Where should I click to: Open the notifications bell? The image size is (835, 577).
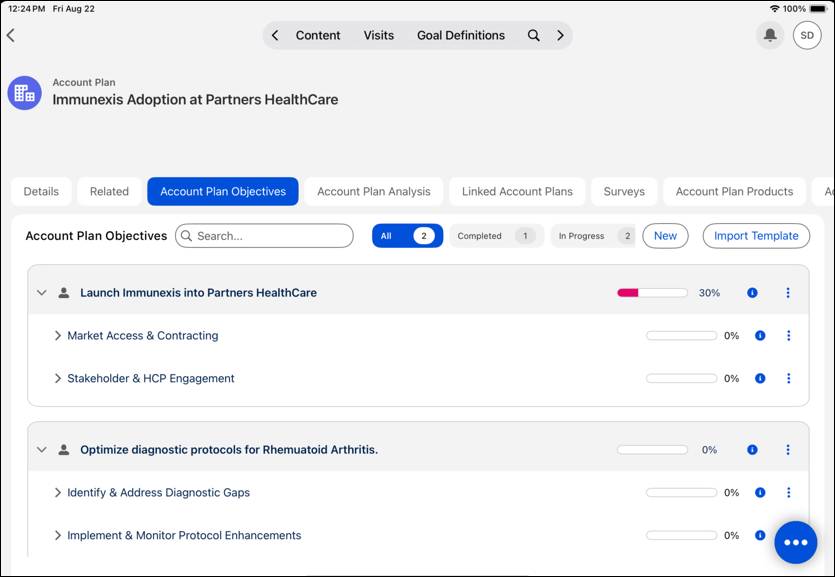pos(769,35)
